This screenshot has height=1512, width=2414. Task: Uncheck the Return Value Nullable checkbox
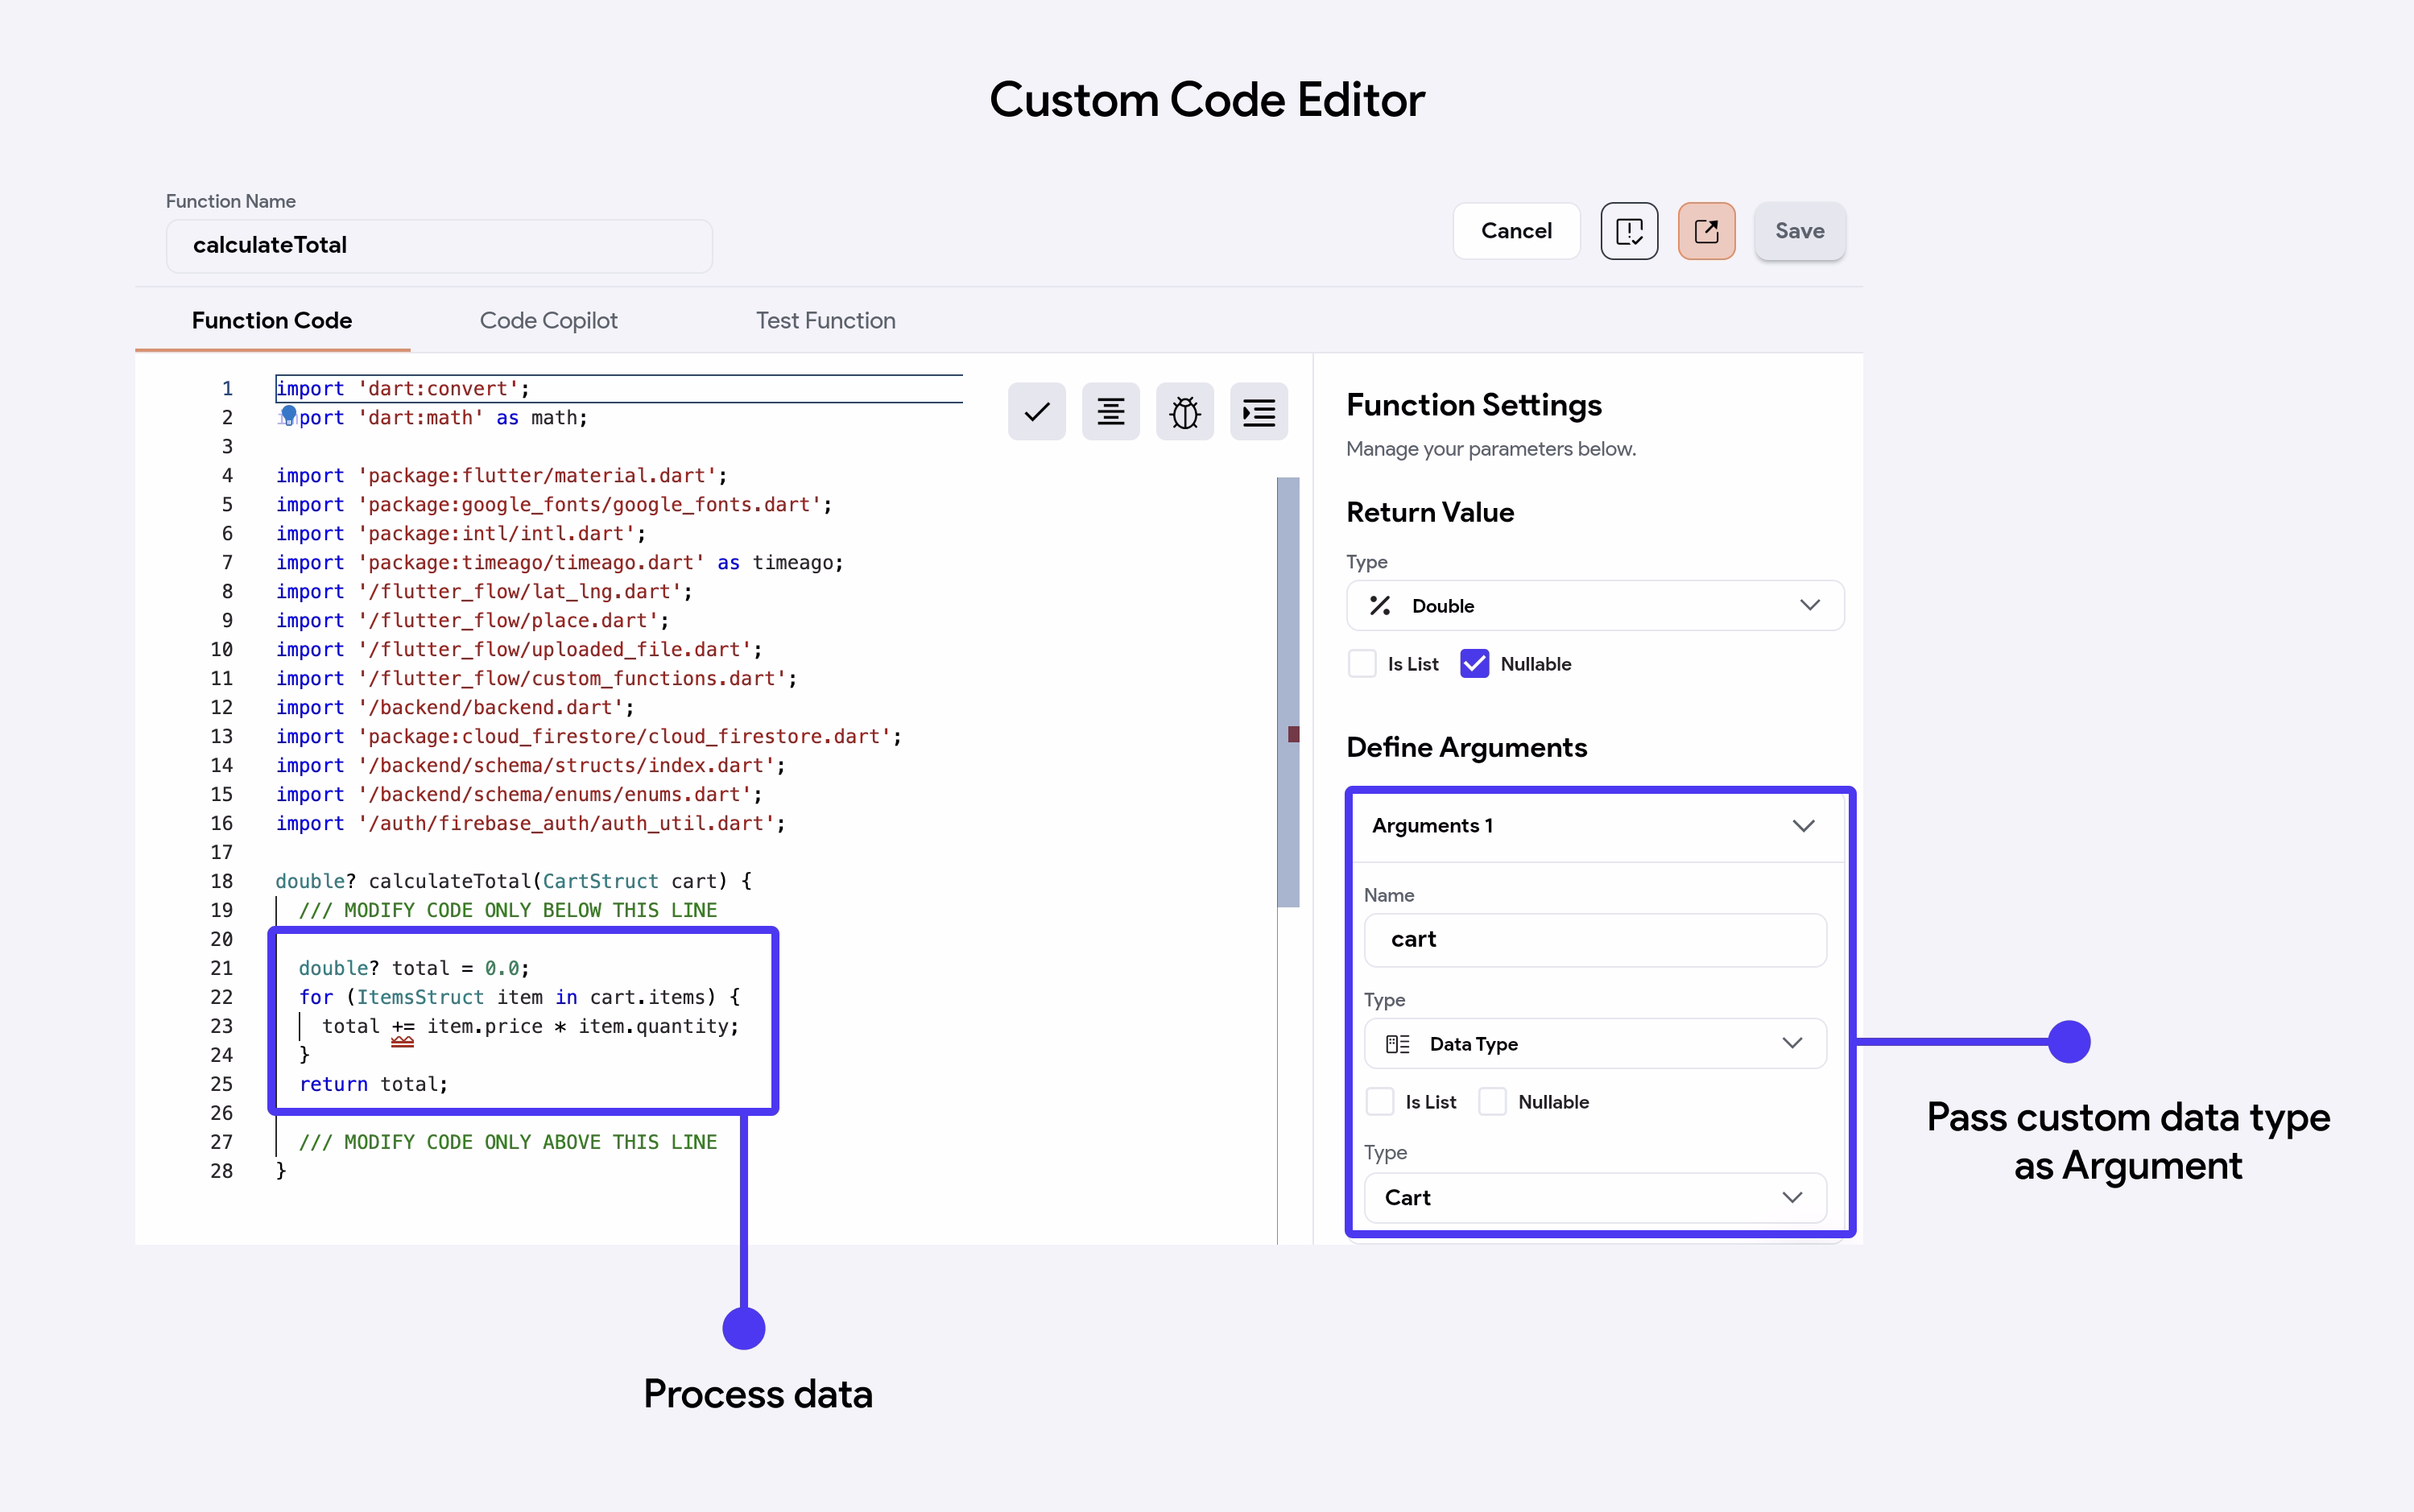1475,664
